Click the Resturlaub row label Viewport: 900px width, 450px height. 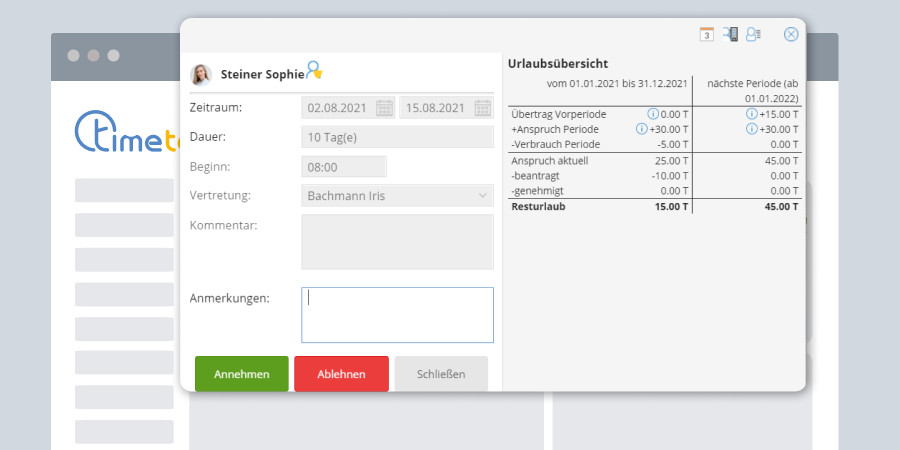[x=538, y=207]
